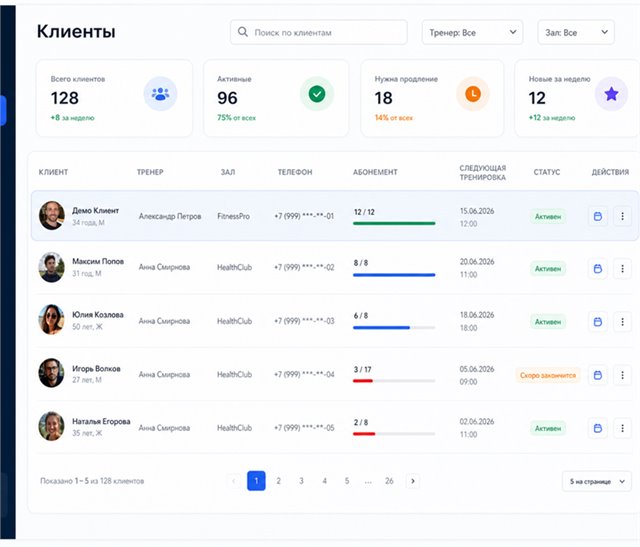Viewport: 640px width, 547px height.
Task: Click Скоро закончится status badge
Action: (548, 375)
